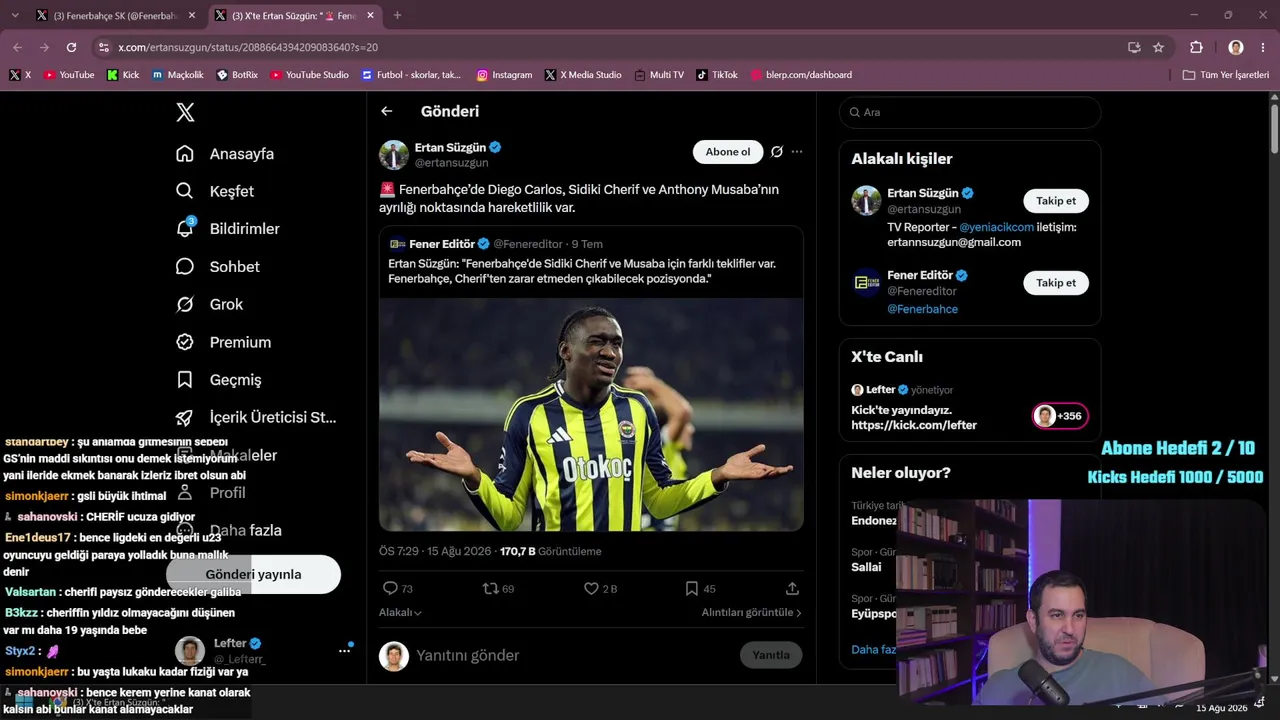Open the @yeniacikcom mention link
This screenshot has width=1280, height=720.
(x=996, y=227)
